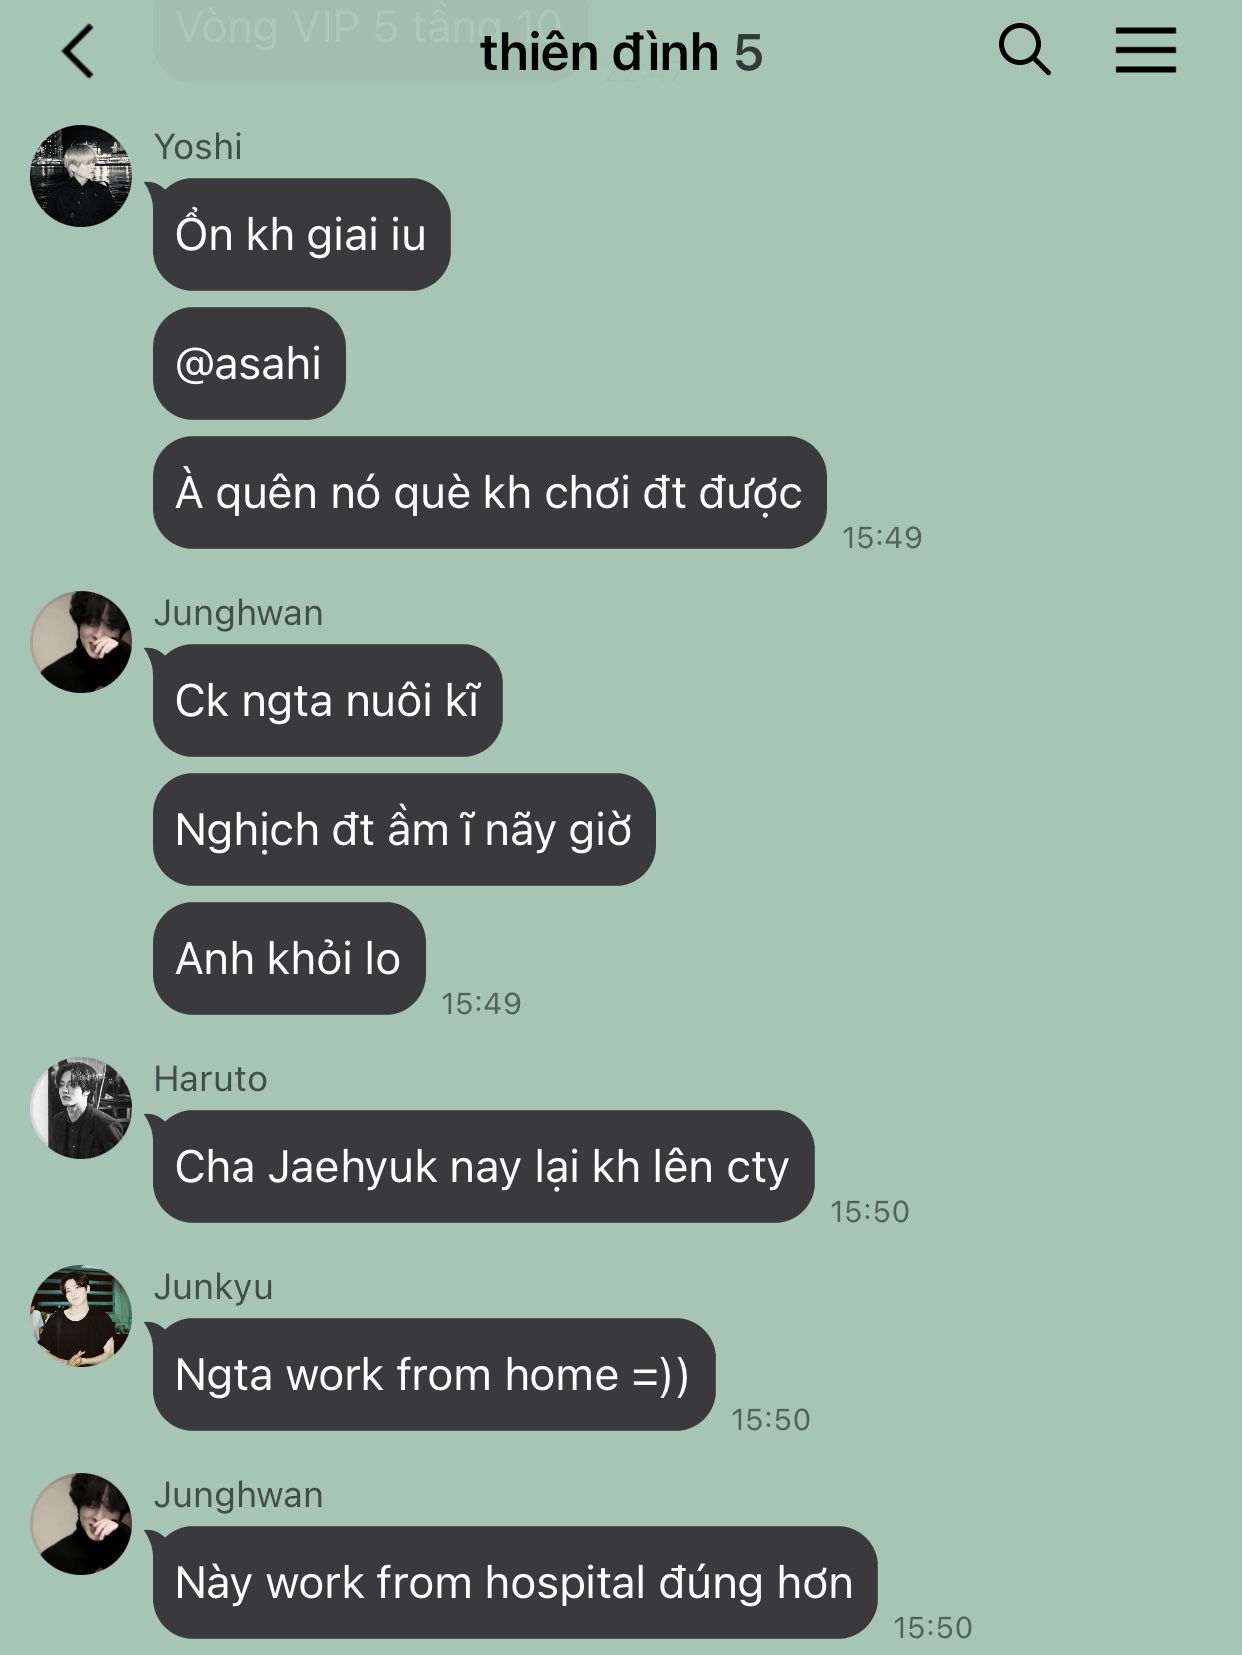Select message 'Cha Jaehyuk nay lại kh lên cty'
The height and width of the screenshot is (1655, 1242).
pyautogui.click(x=483, y=1167)
